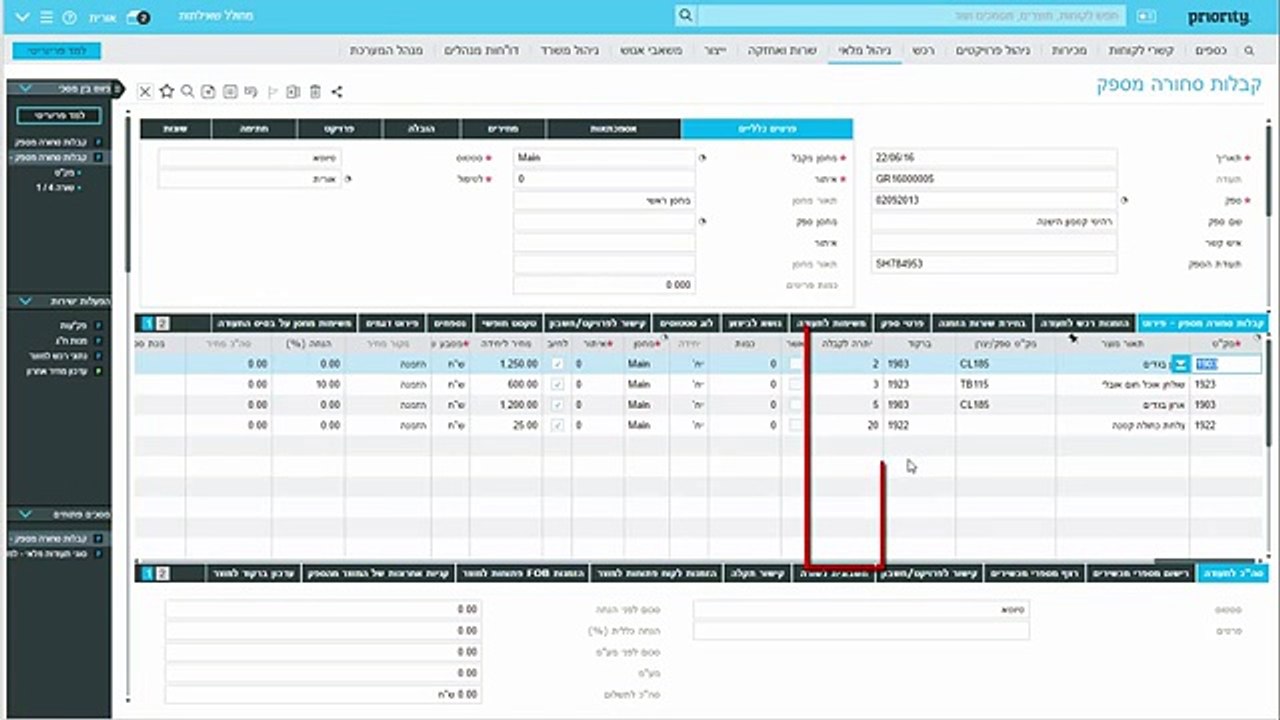Click supplier document field SH784953
Viewport: 1280px width, 720px height.
click(994, 264)
